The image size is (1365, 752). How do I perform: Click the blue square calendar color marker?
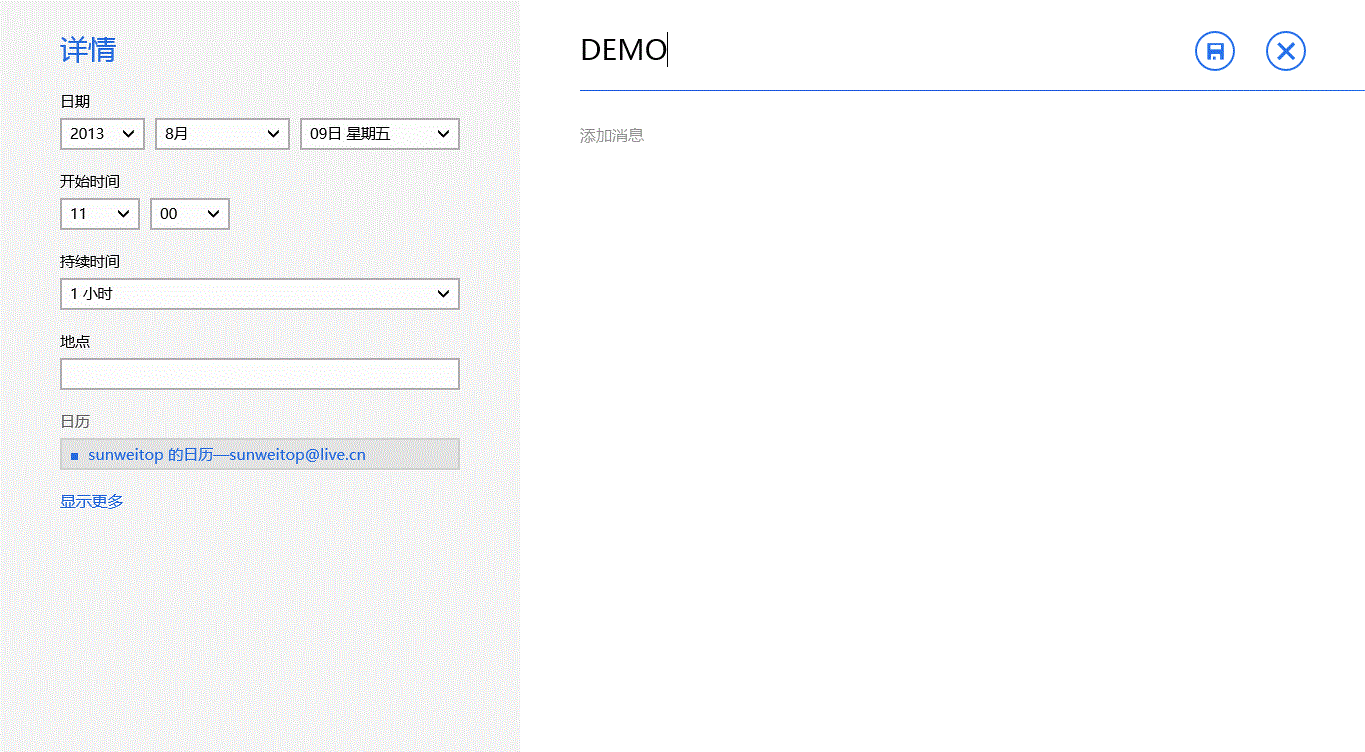pyautogui.click(x=74, y=456)
